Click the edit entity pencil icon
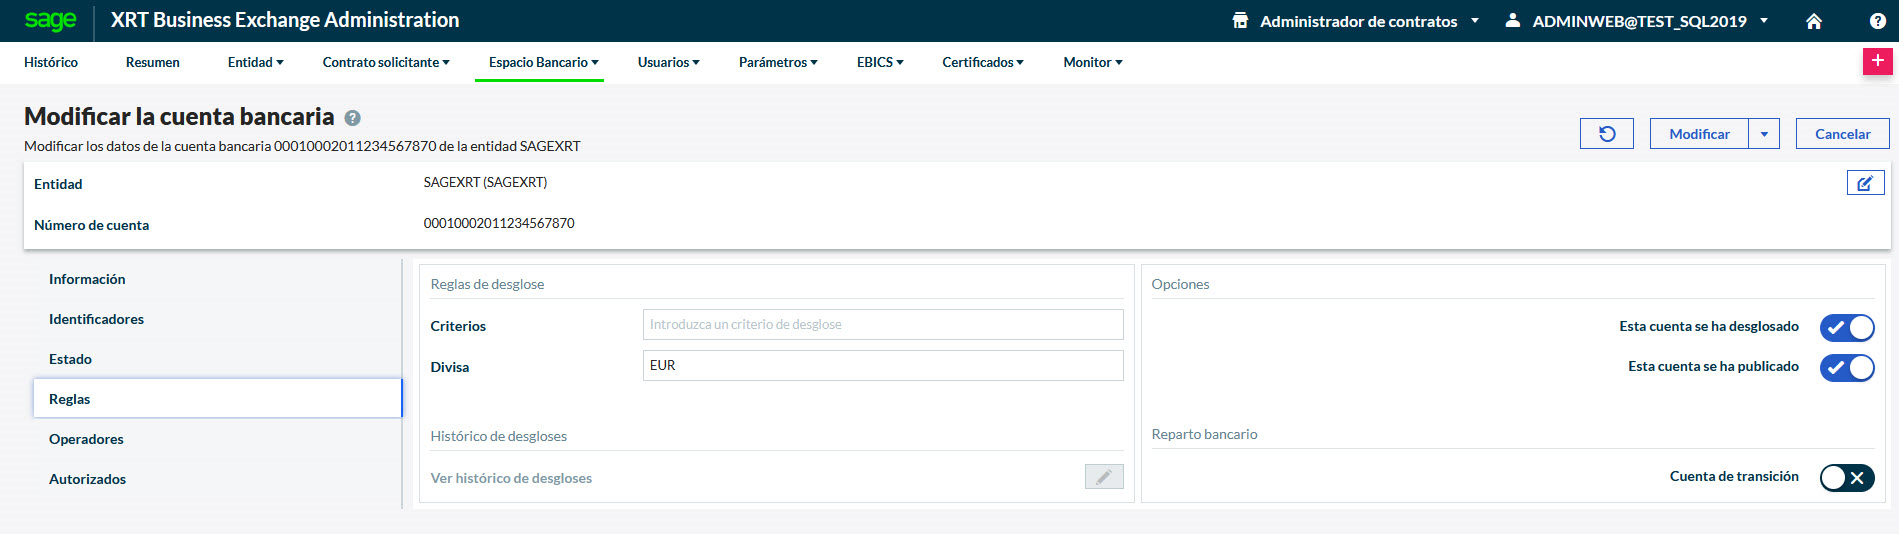Viewport: 1899px width, 534px height. click(1865, 183)
